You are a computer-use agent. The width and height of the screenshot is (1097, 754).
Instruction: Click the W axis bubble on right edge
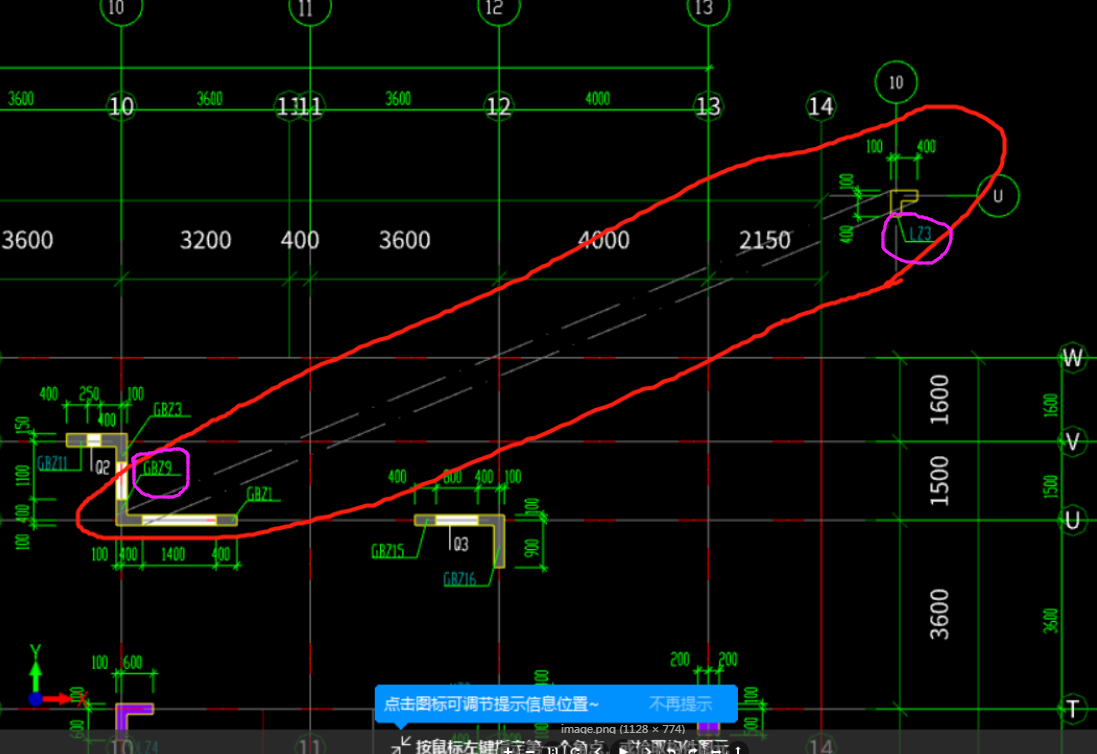tap(1072, 358)
